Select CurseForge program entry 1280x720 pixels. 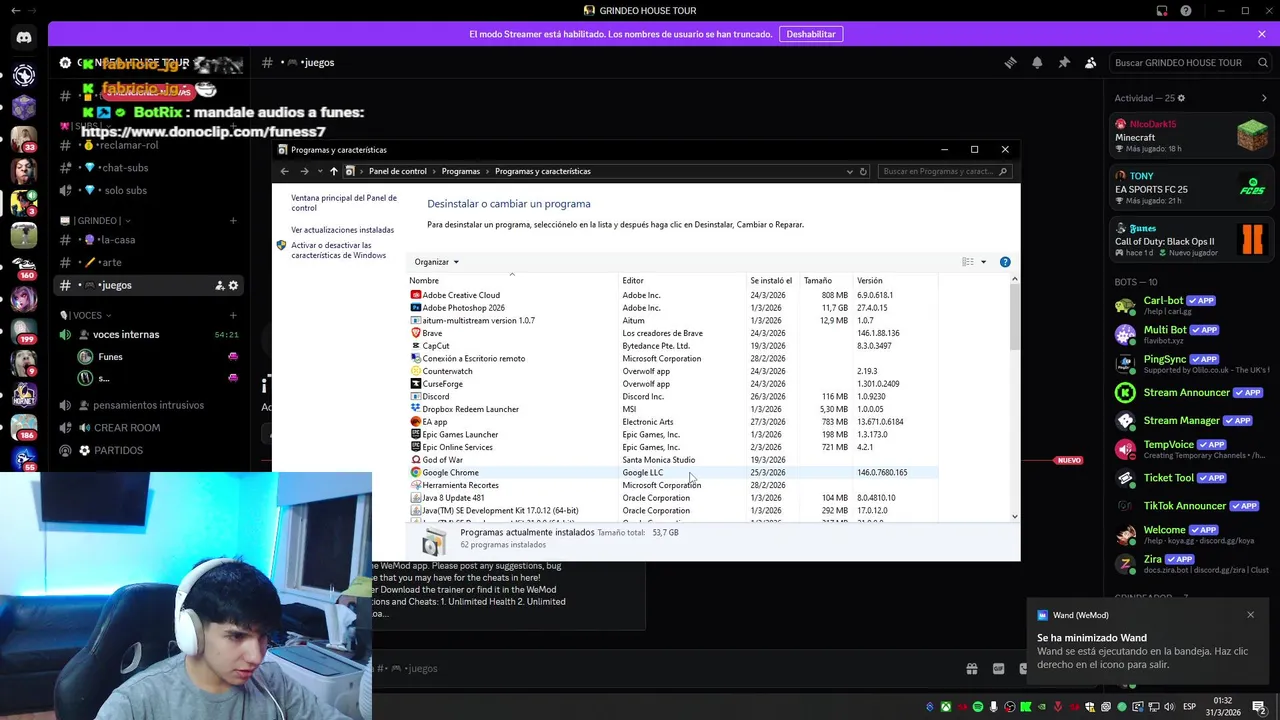coord(672,384)
